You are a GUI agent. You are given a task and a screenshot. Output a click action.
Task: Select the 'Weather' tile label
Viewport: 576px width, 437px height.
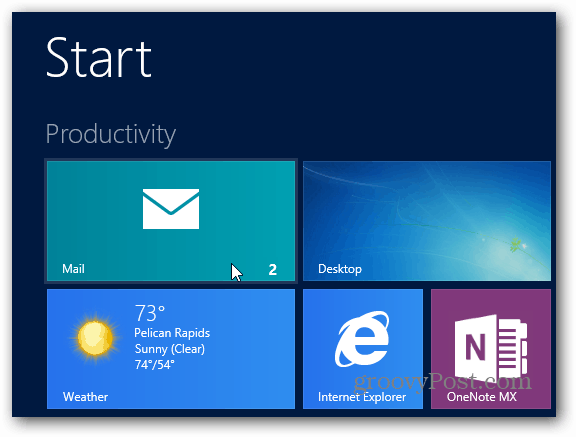pyautogui.click(x=85, y=397)
